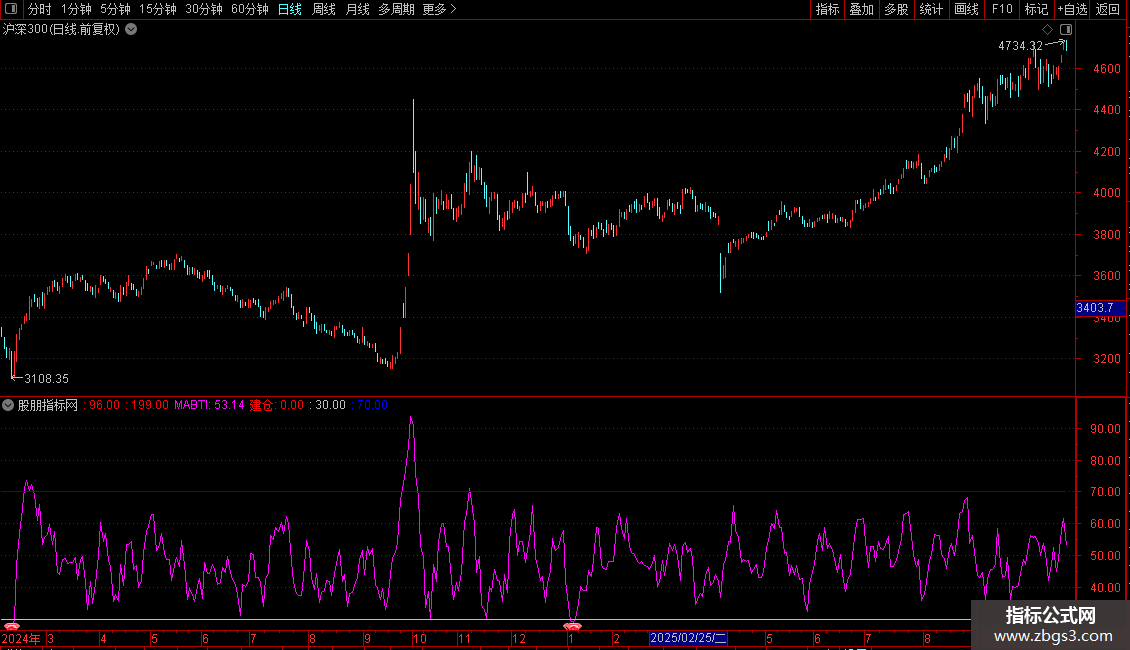Select the 日线 daily period tab
This screenshot has width=1130, height=650.
point(290,9)
